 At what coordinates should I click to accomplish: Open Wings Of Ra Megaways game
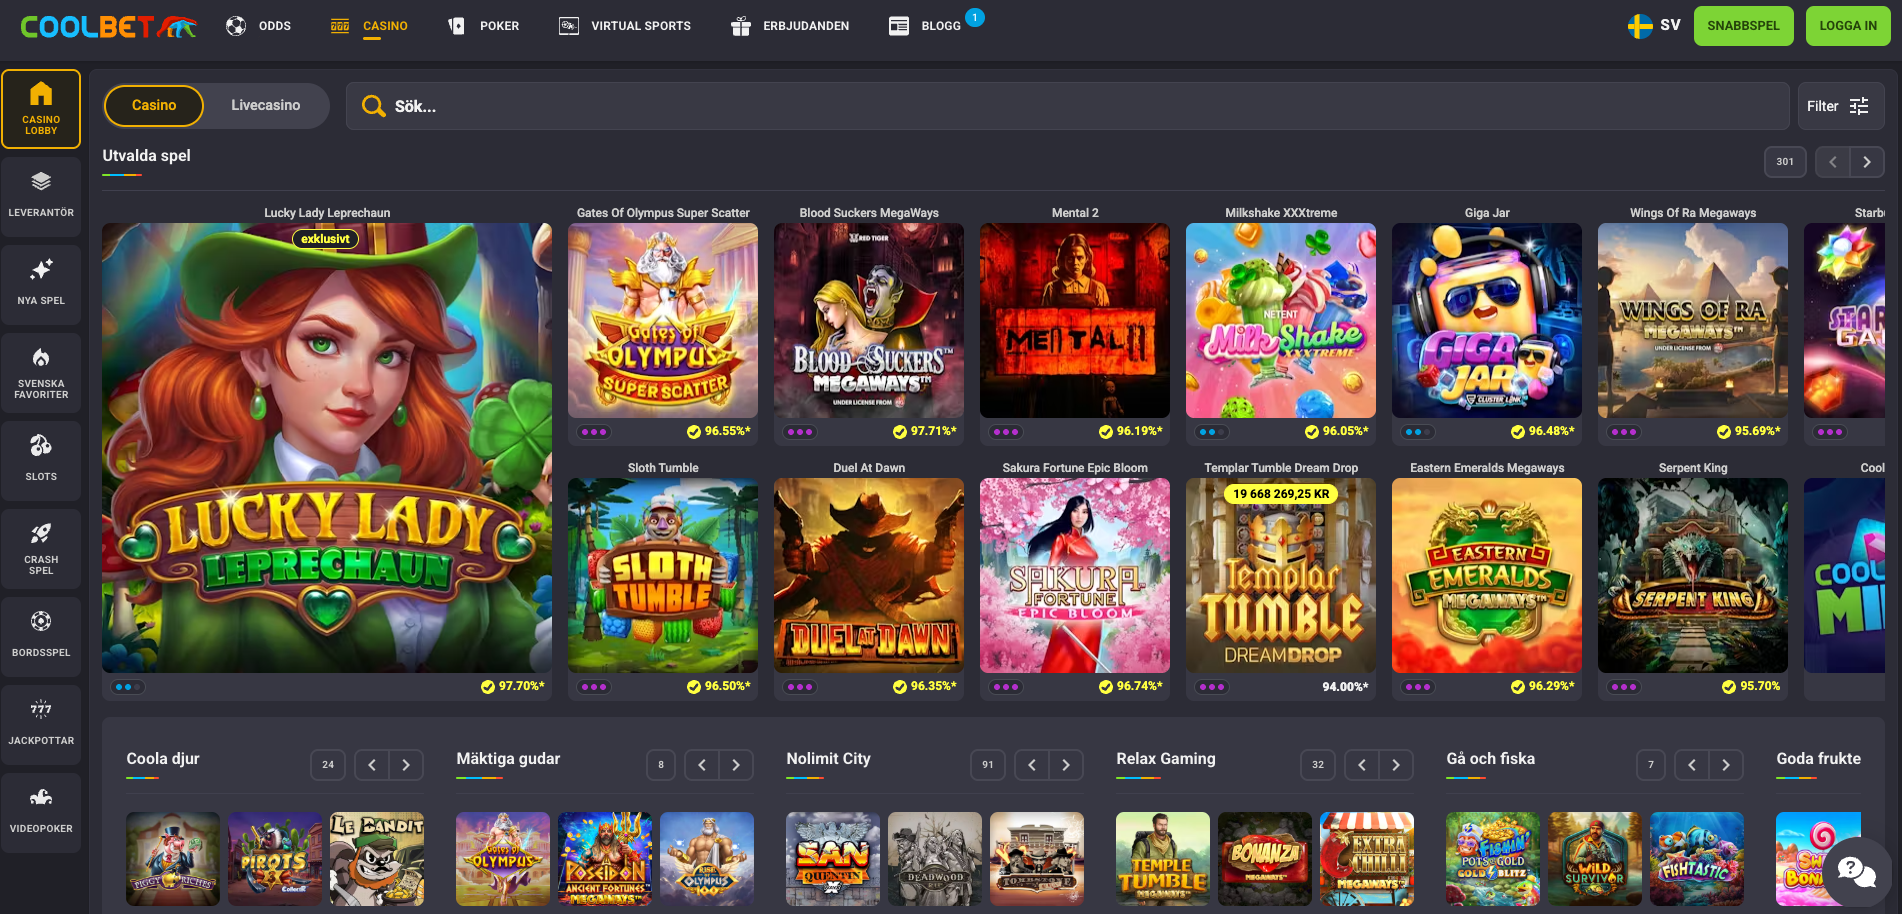1693,320
